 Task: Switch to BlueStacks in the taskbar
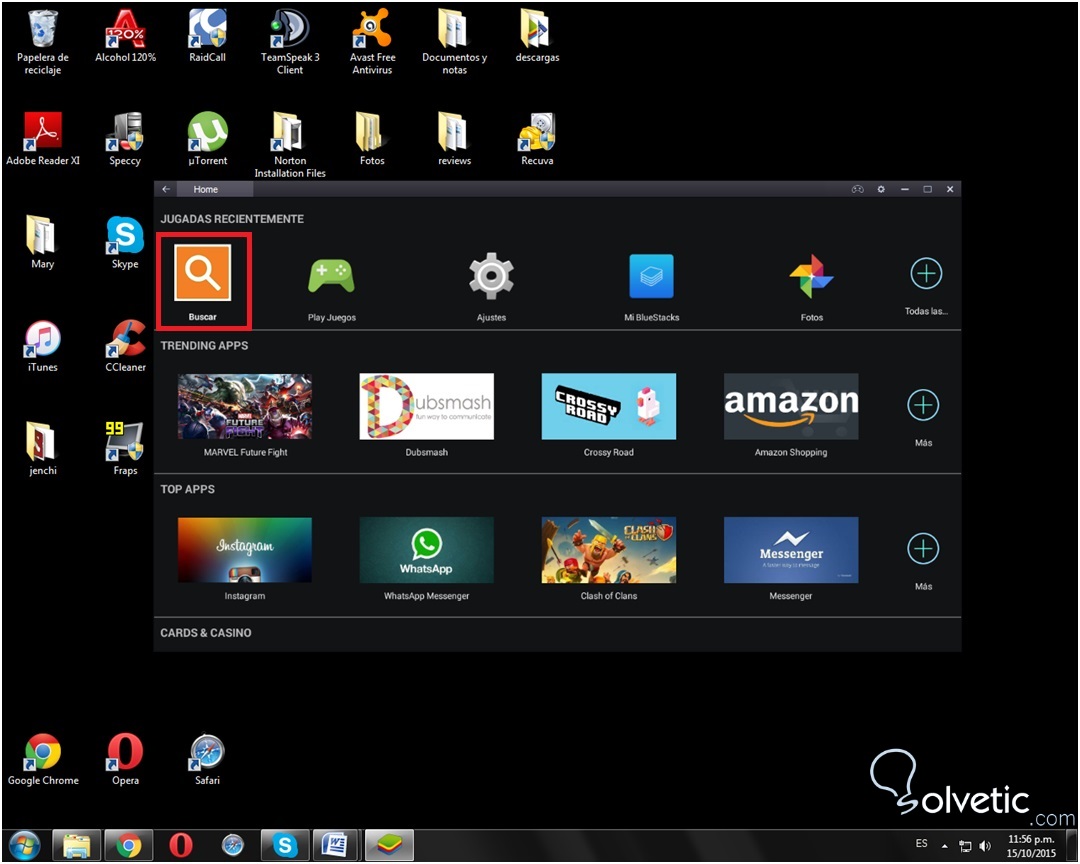pyautogui.click(x=389, y=845)
